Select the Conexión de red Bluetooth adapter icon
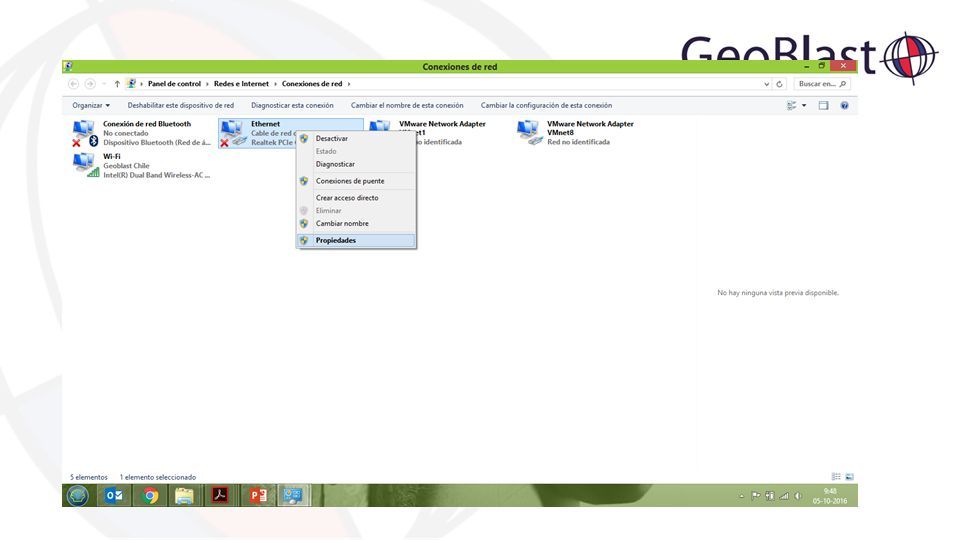This screenshot has height=540, width=960. point(84,133)
